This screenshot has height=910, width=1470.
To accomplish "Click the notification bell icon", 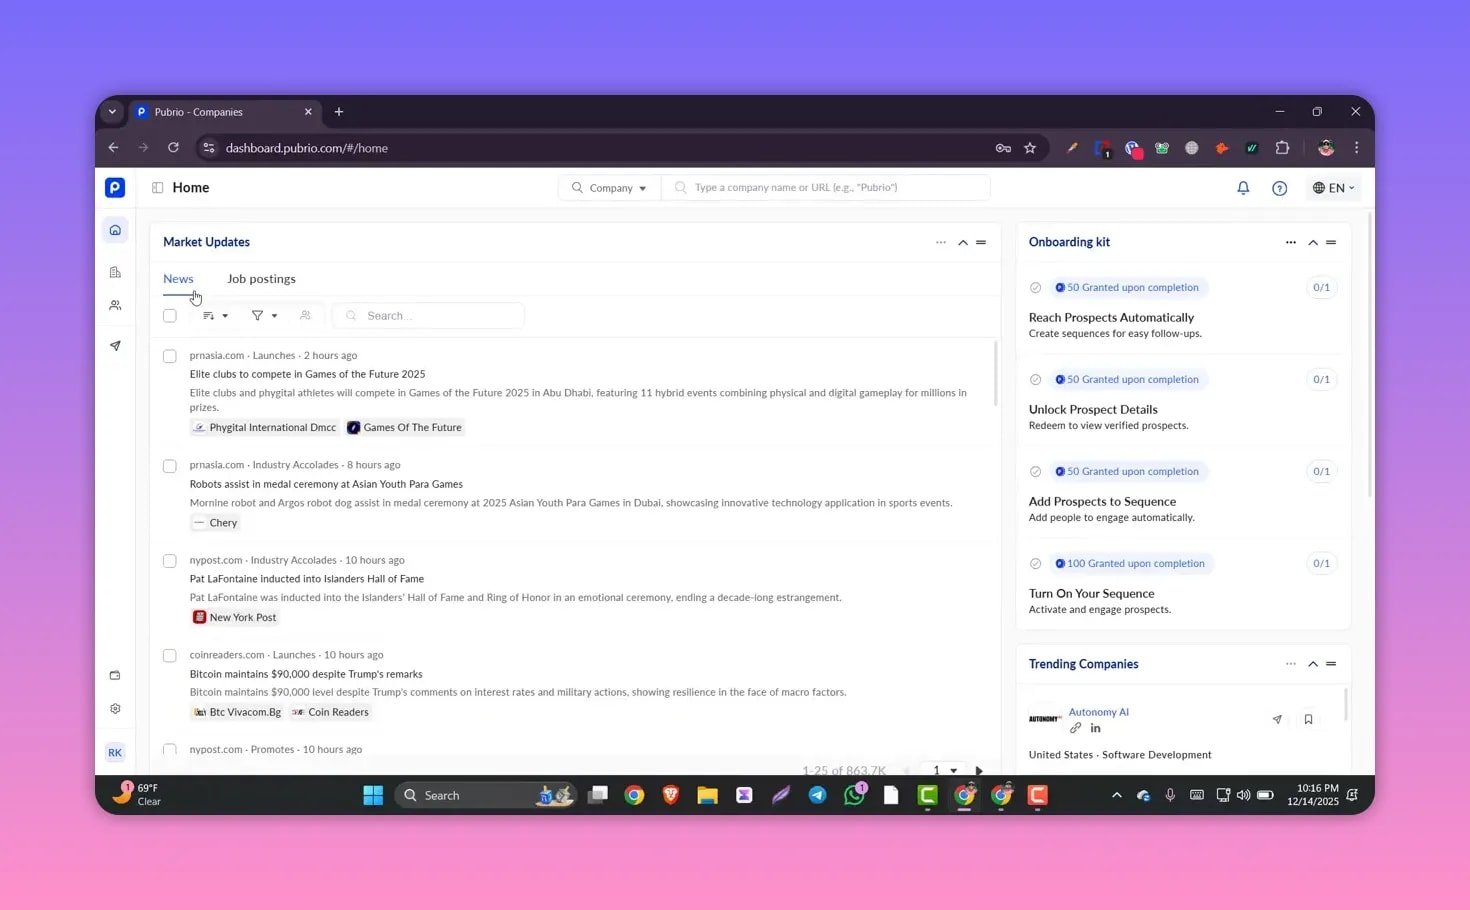I will pyautogui.click(x=1243, y=187).
